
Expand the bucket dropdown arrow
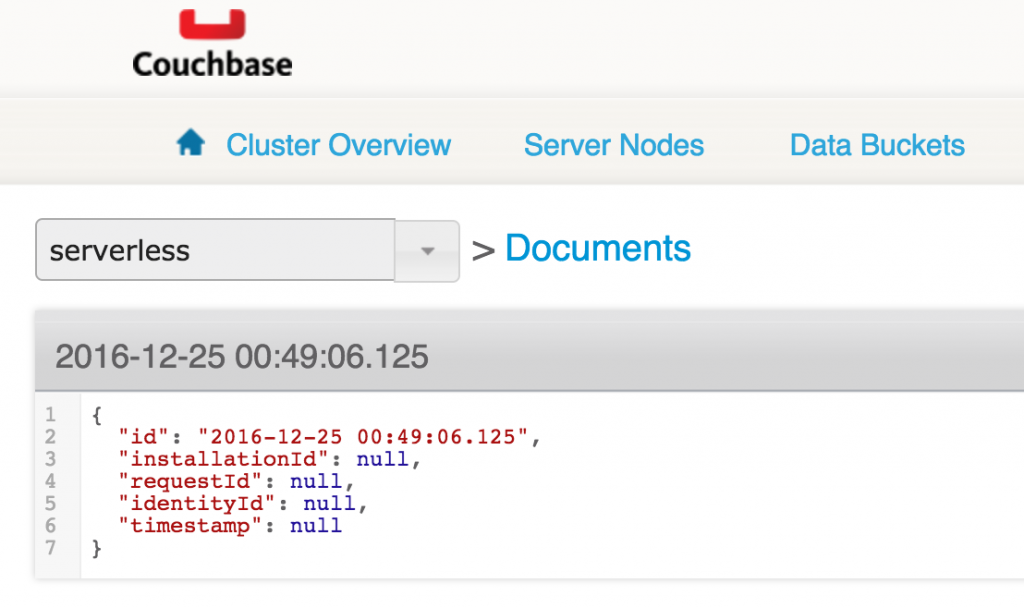click(427, 251)
